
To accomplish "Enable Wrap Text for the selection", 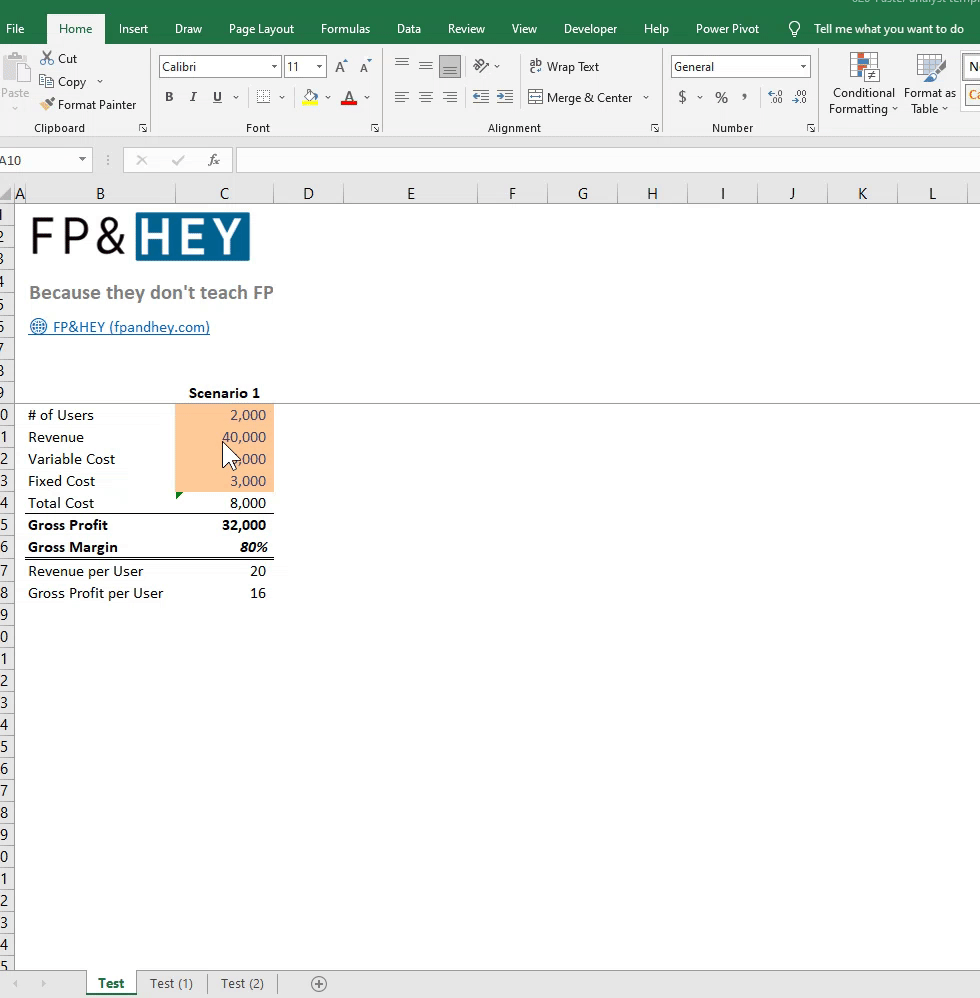I will click(x=565, y=67).
